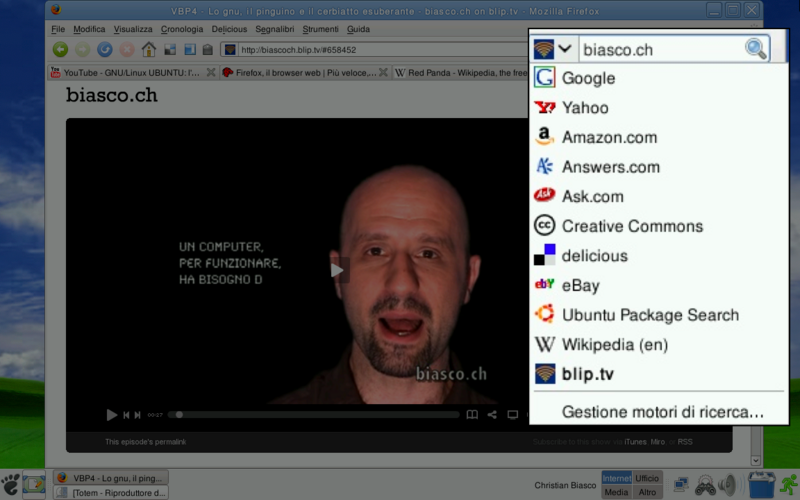Switch to Ufficio workspace
Screen dimensions: 800x500
pyautogui.click(x=647, y=478)
